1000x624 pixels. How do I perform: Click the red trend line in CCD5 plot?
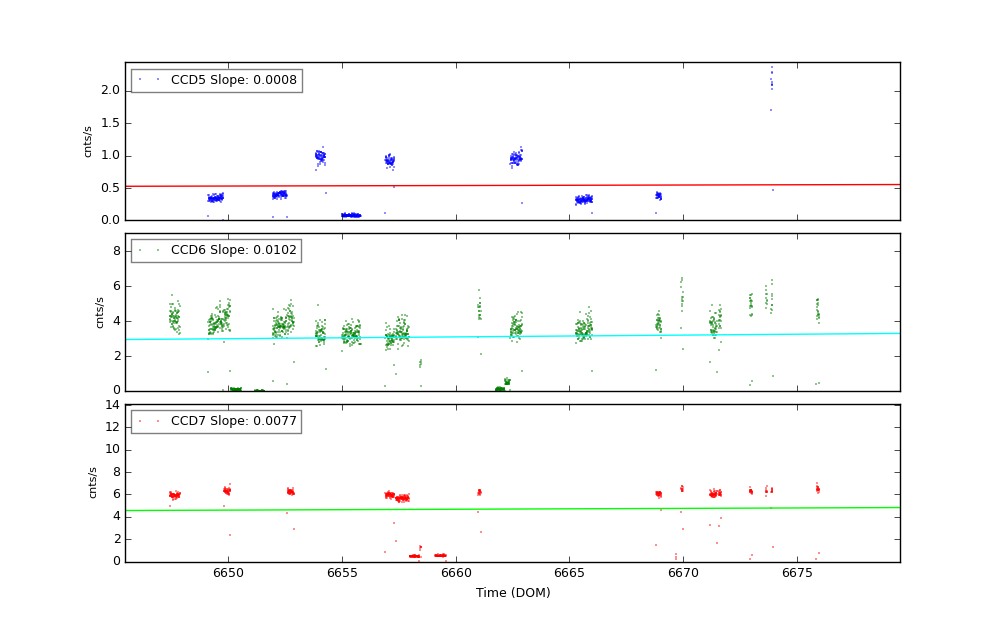click(x=512, y=185)
